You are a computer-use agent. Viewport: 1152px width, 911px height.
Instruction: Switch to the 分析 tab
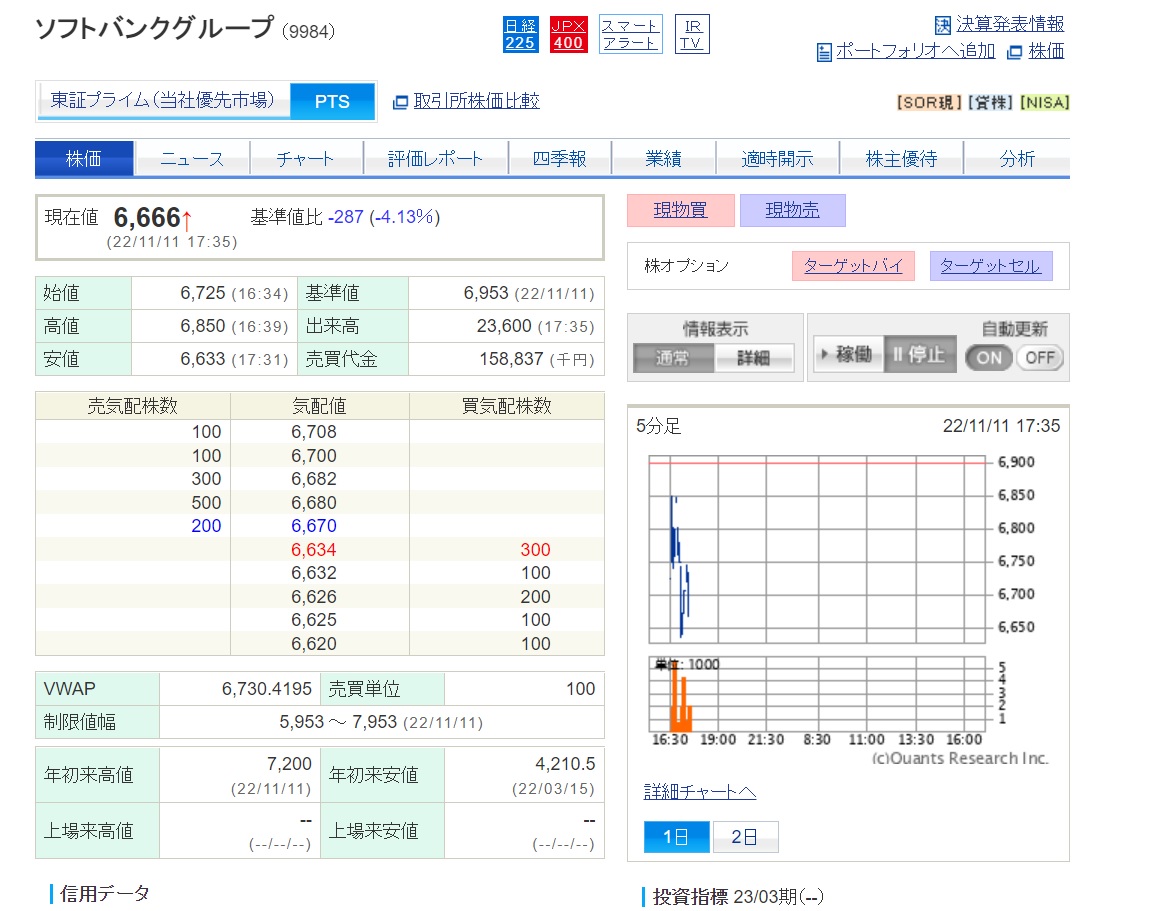pyautogui.click(x=1017, y=159)
